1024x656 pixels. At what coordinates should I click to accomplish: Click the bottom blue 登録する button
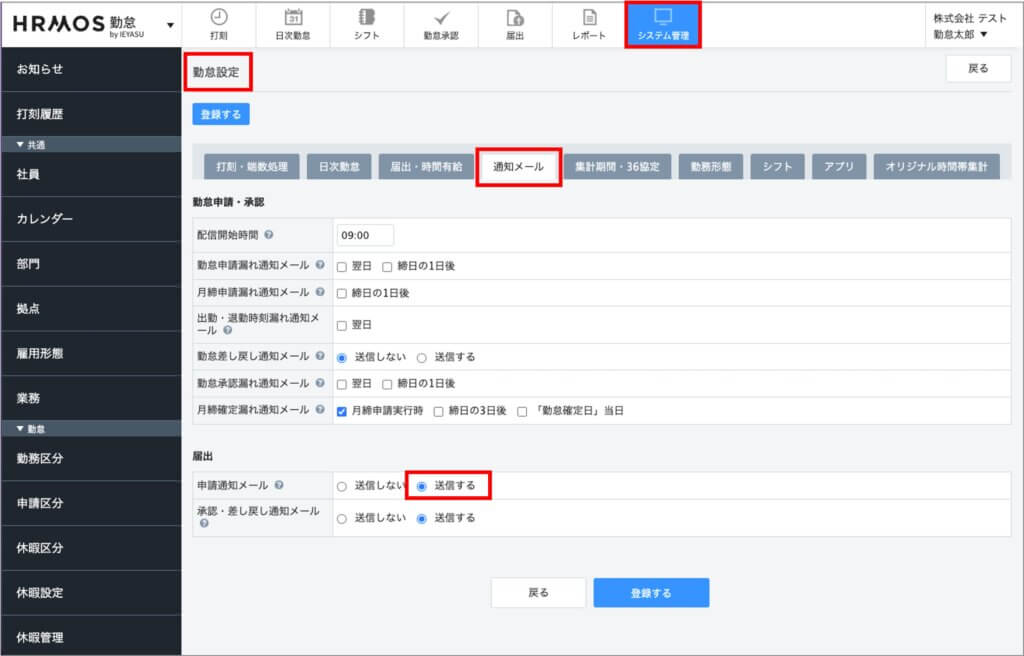(x=651, y=593)
